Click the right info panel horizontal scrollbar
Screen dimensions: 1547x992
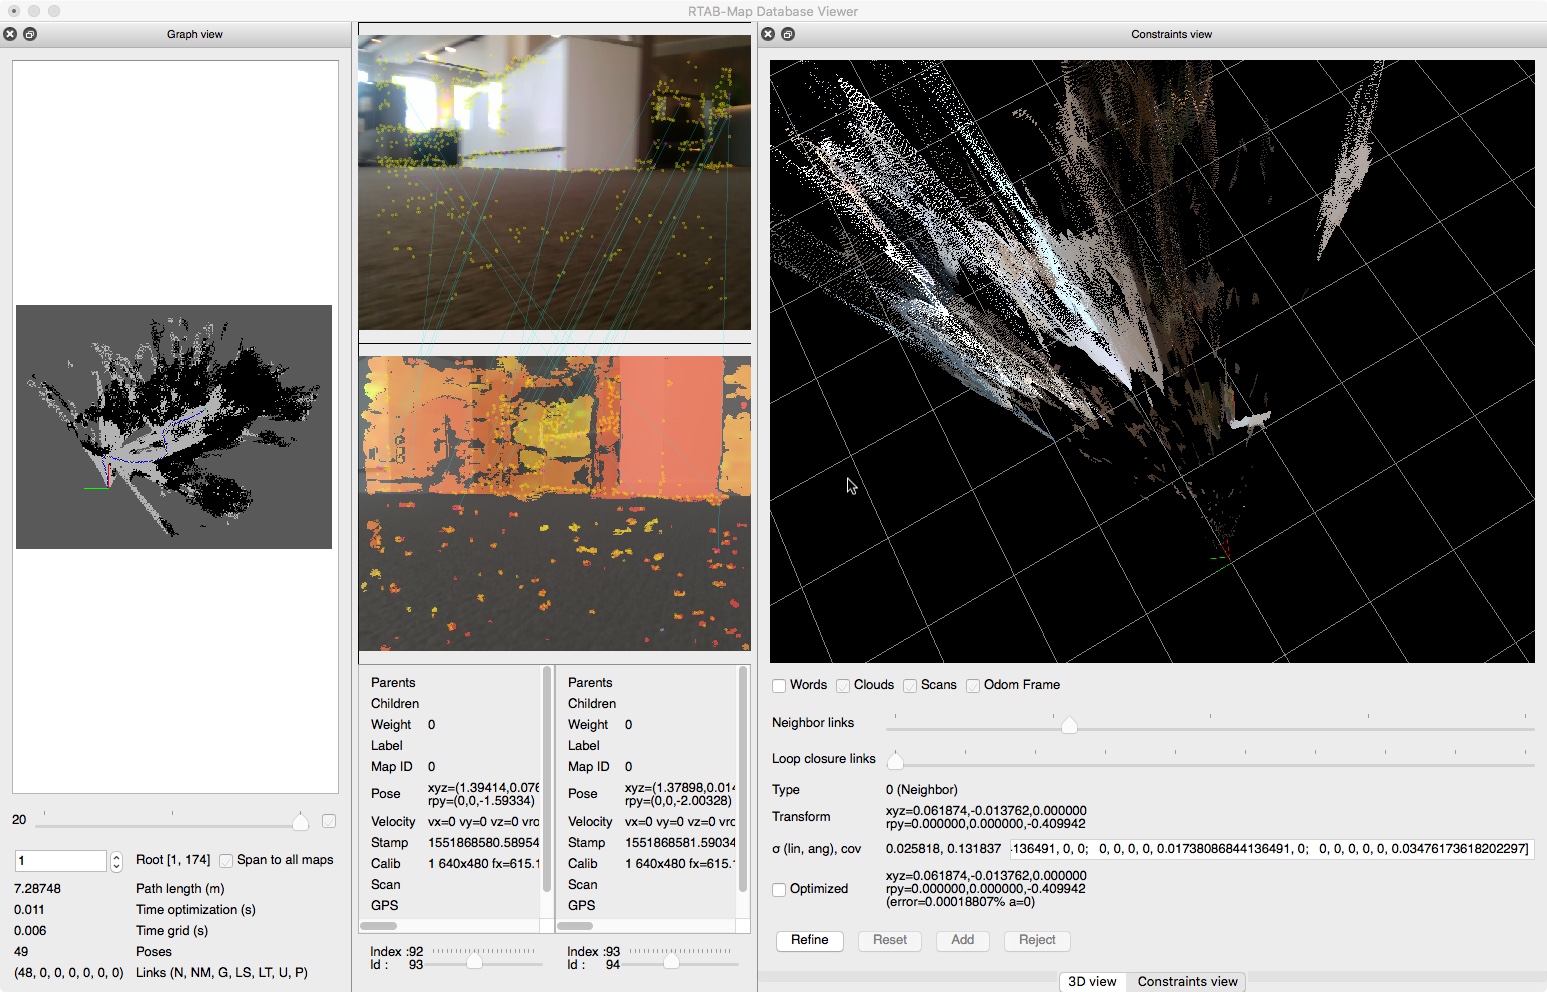(575, 926)
